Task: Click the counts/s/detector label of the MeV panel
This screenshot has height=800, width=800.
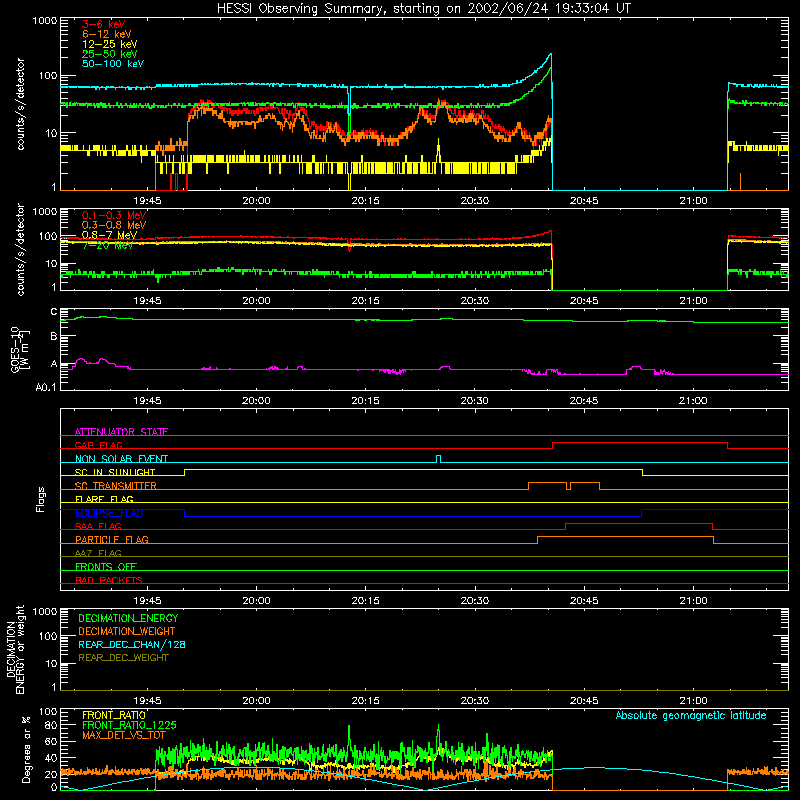Action: (x=20, y=250)
